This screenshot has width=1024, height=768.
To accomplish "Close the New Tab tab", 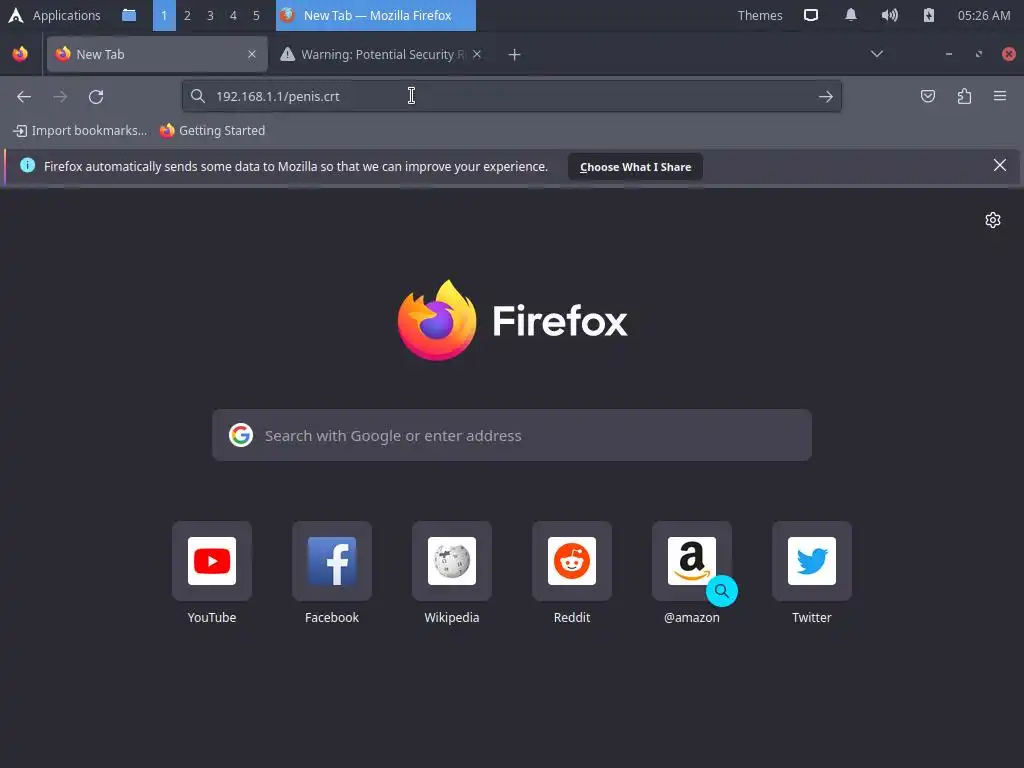I will 252,54.
